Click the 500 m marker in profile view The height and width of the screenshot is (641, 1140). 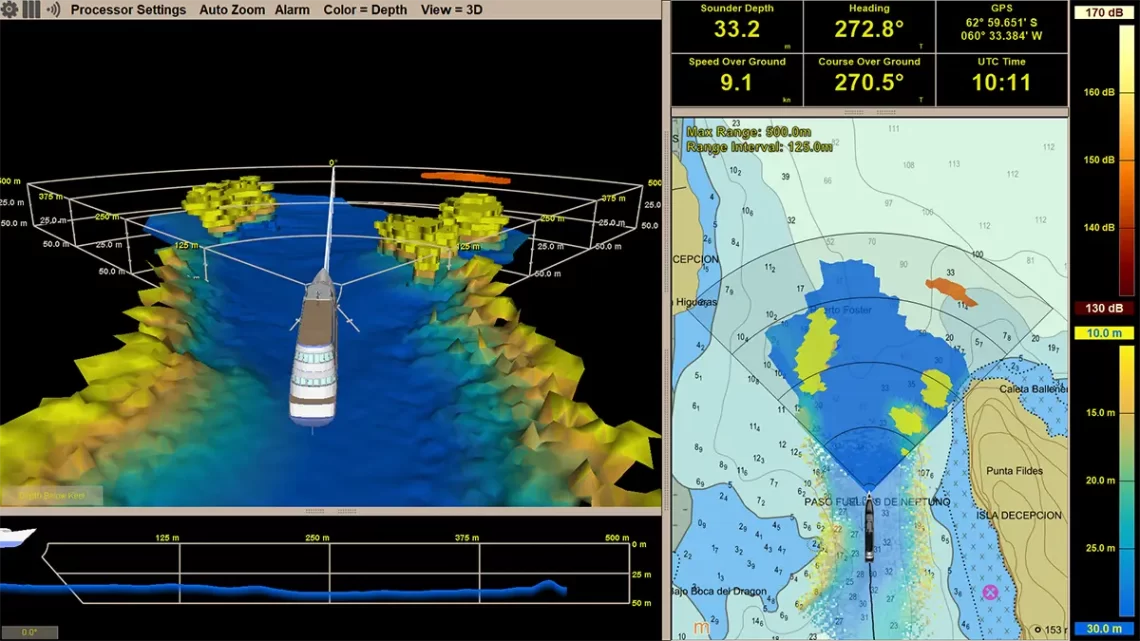pyautogui.click(x=617, y=538)
